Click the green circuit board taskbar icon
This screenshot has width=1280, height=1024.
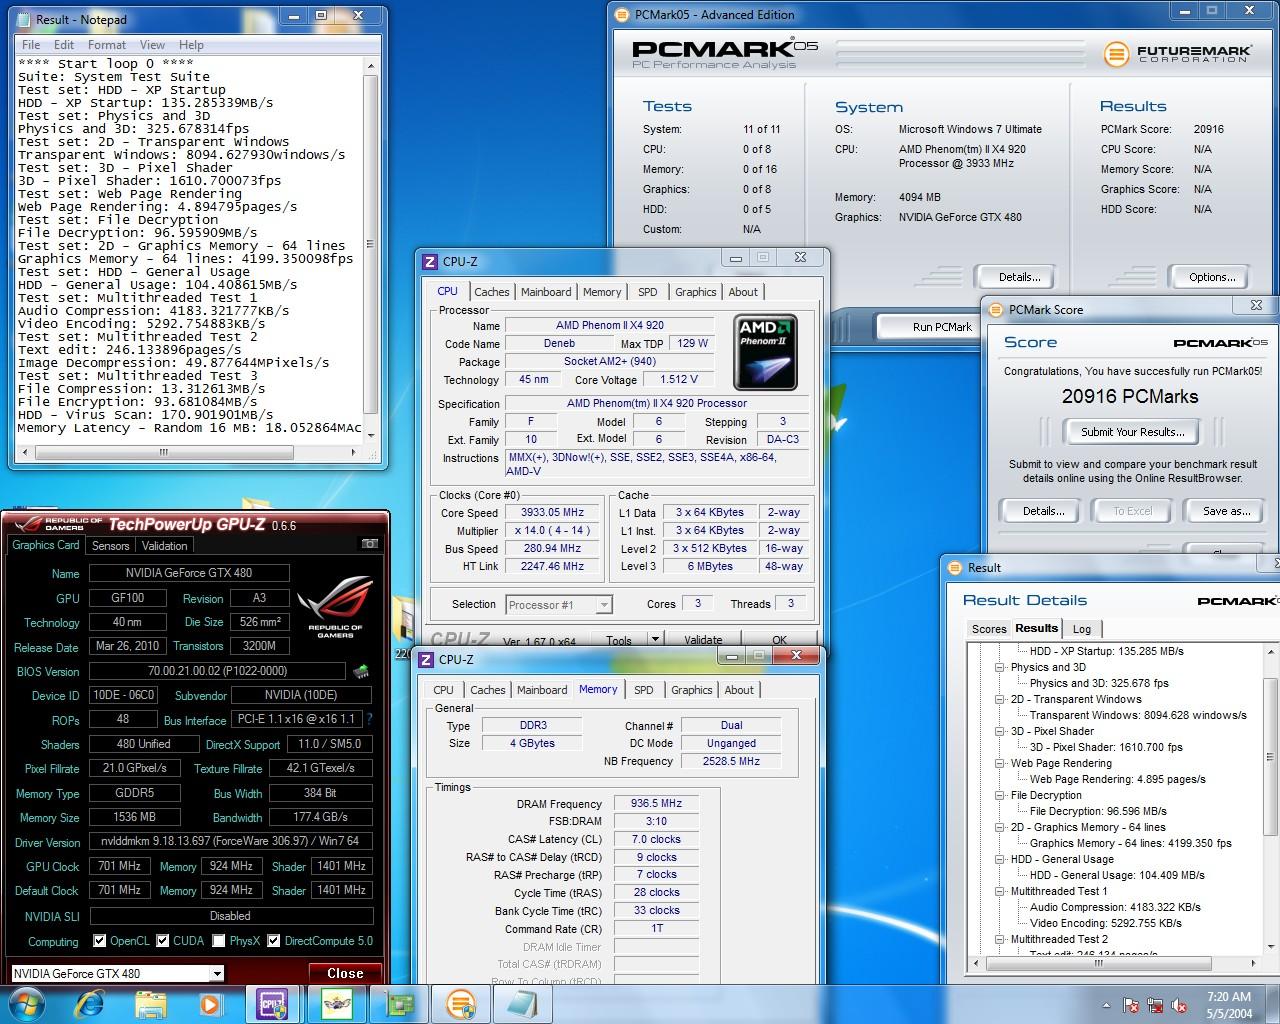(x=400, y=1003)
